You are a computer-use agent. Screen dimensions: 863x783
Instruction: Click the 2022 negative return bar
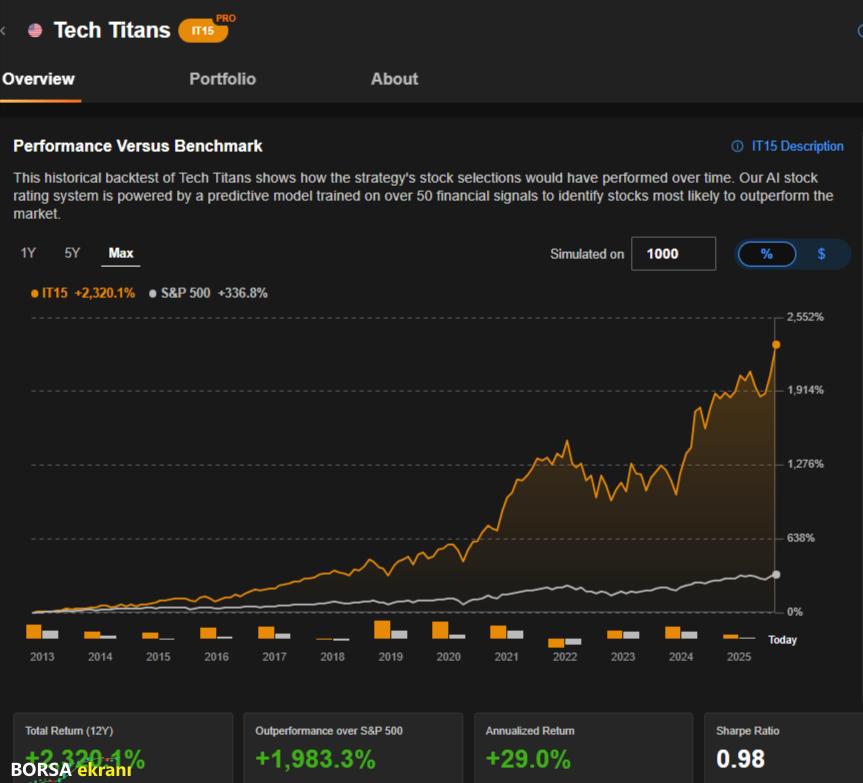(556, 643)
